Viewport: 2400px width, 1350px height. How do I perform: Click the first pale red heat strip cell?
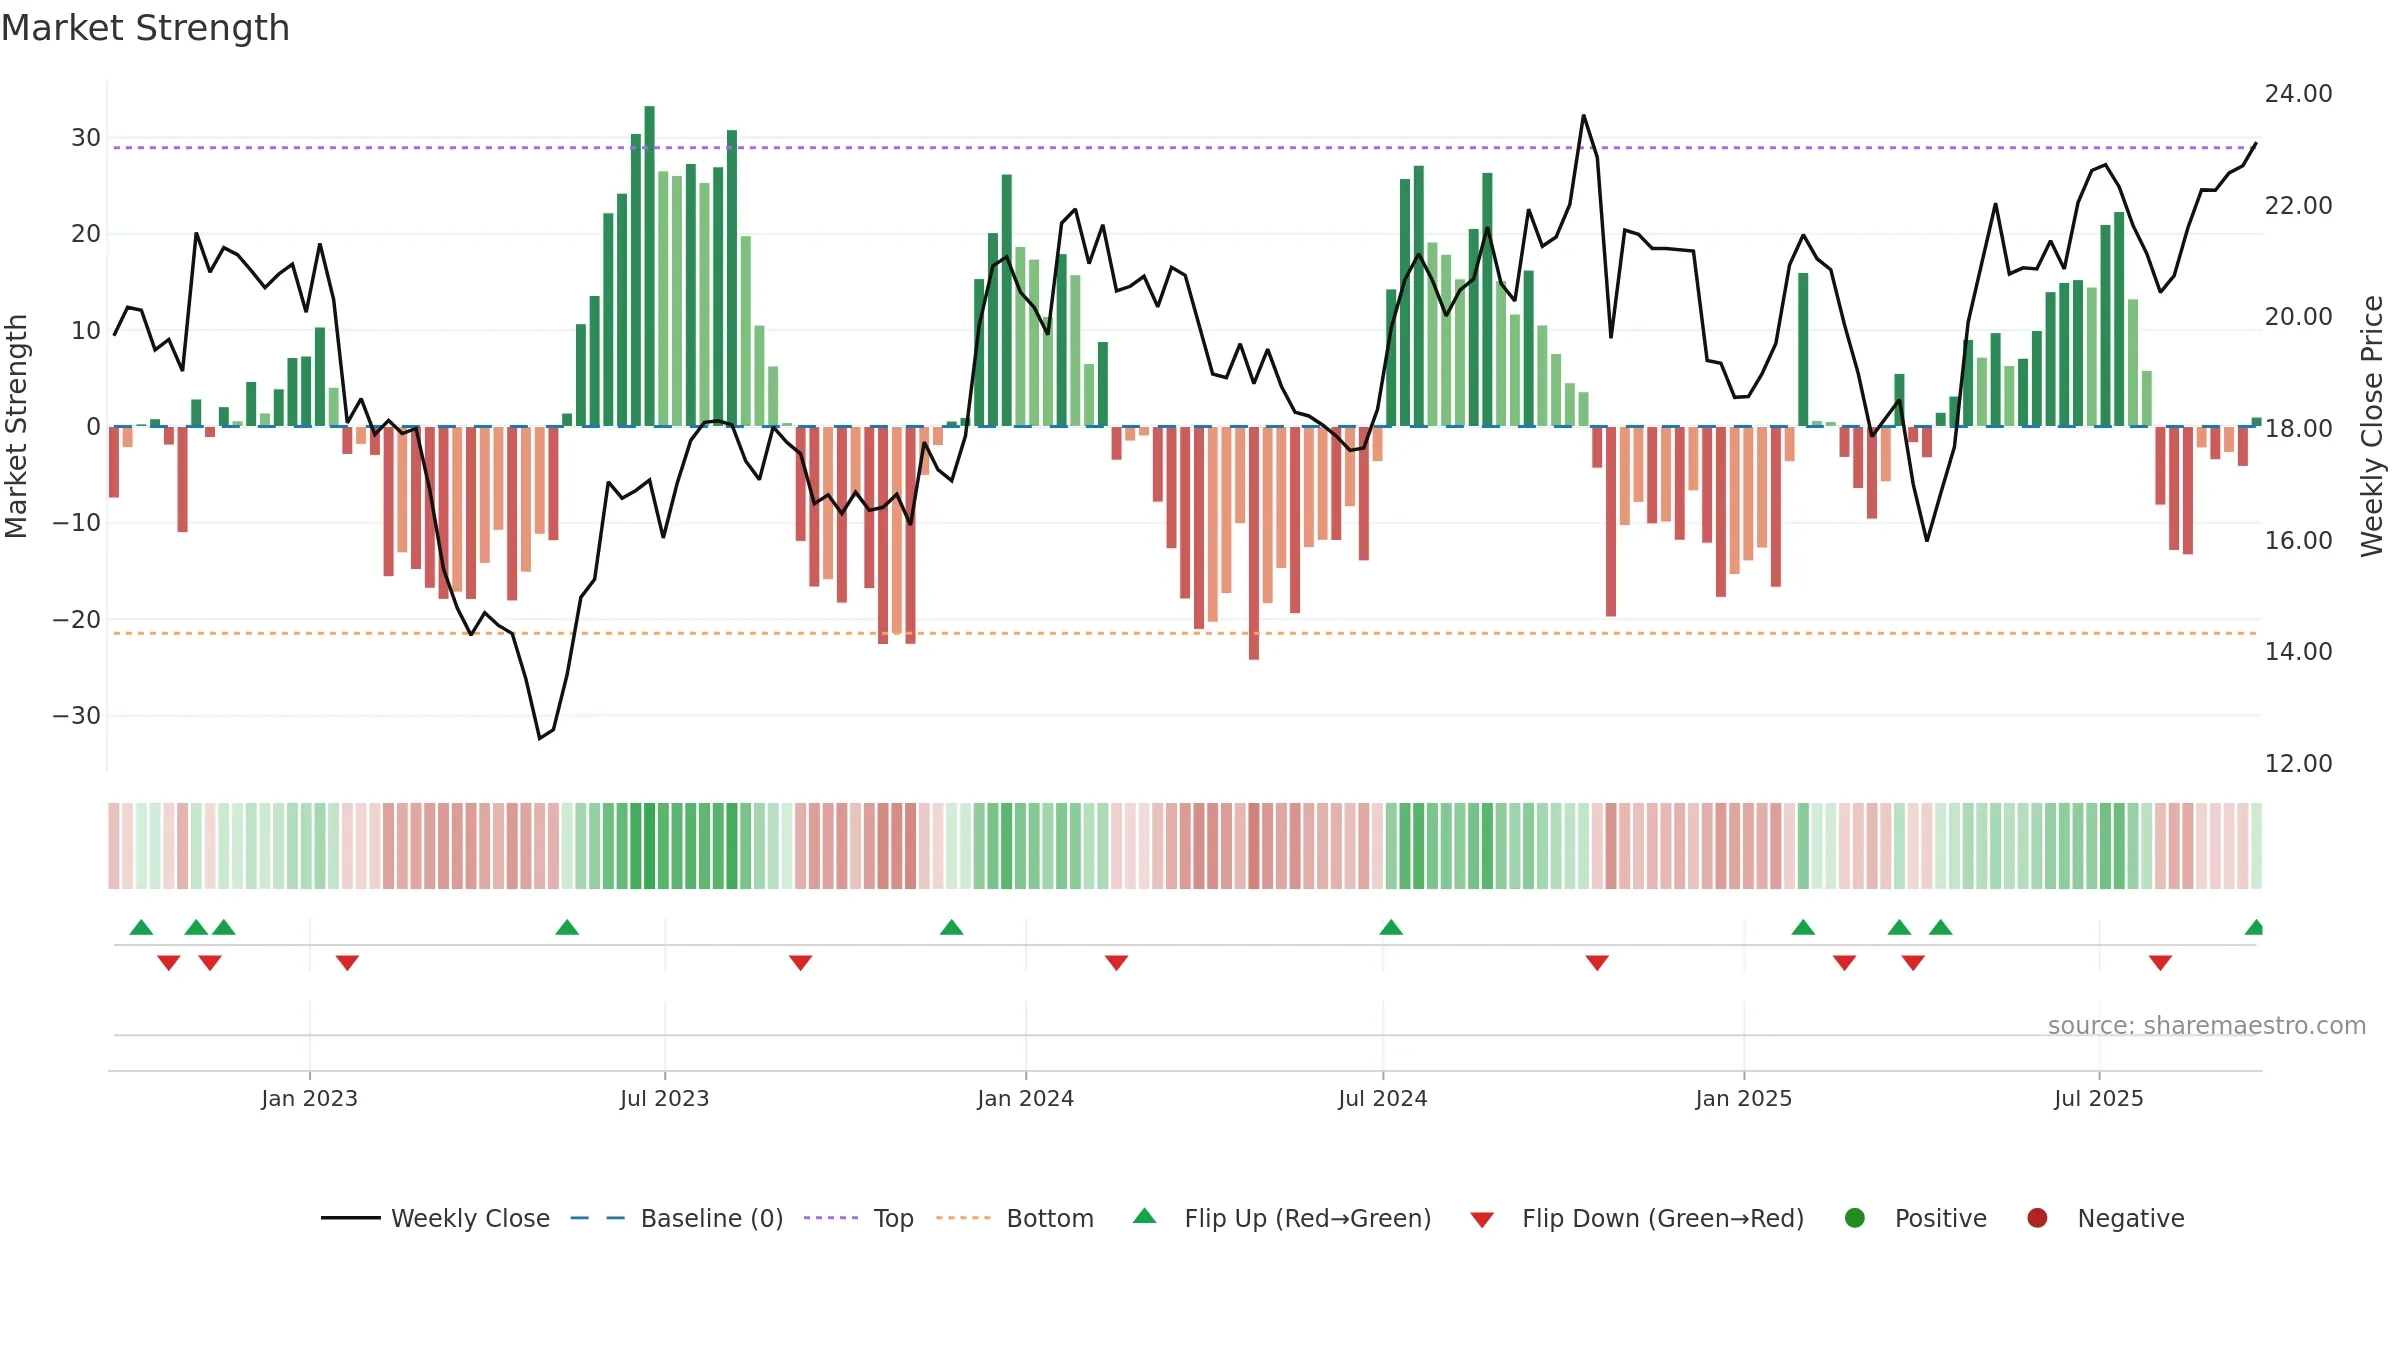[x=114, y=846]
